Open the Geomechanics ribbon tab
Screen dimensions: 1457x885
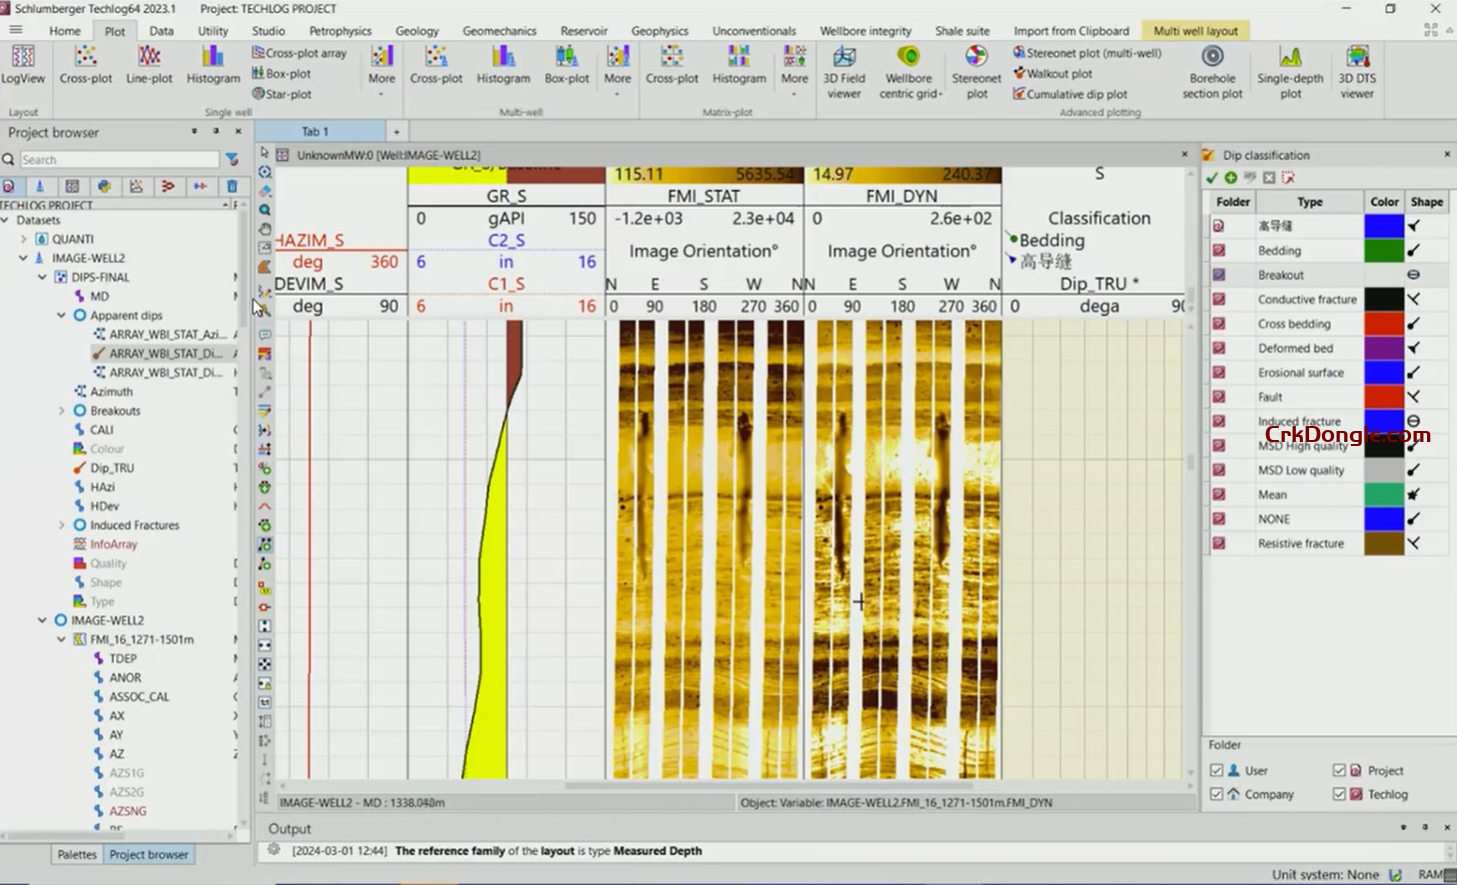coord(499,31)
